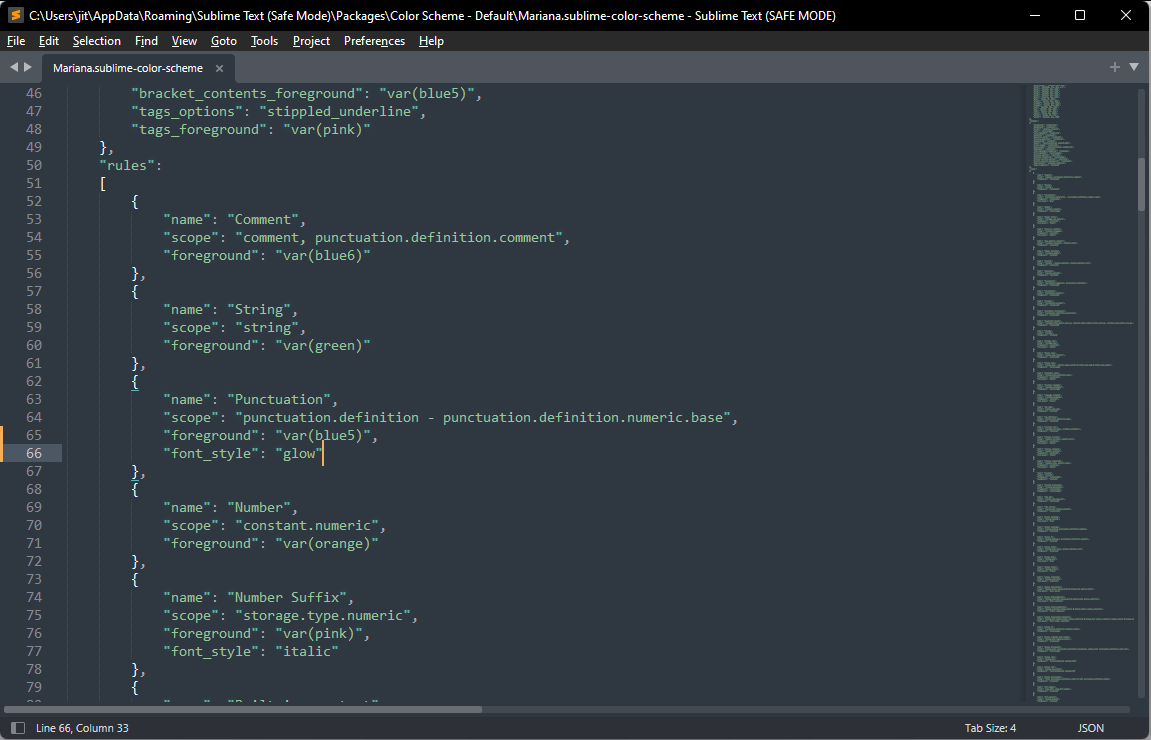This screenshot has height=740, width=1151.
Task: Click the Sublime Text app icon
Action: [15, 15]
